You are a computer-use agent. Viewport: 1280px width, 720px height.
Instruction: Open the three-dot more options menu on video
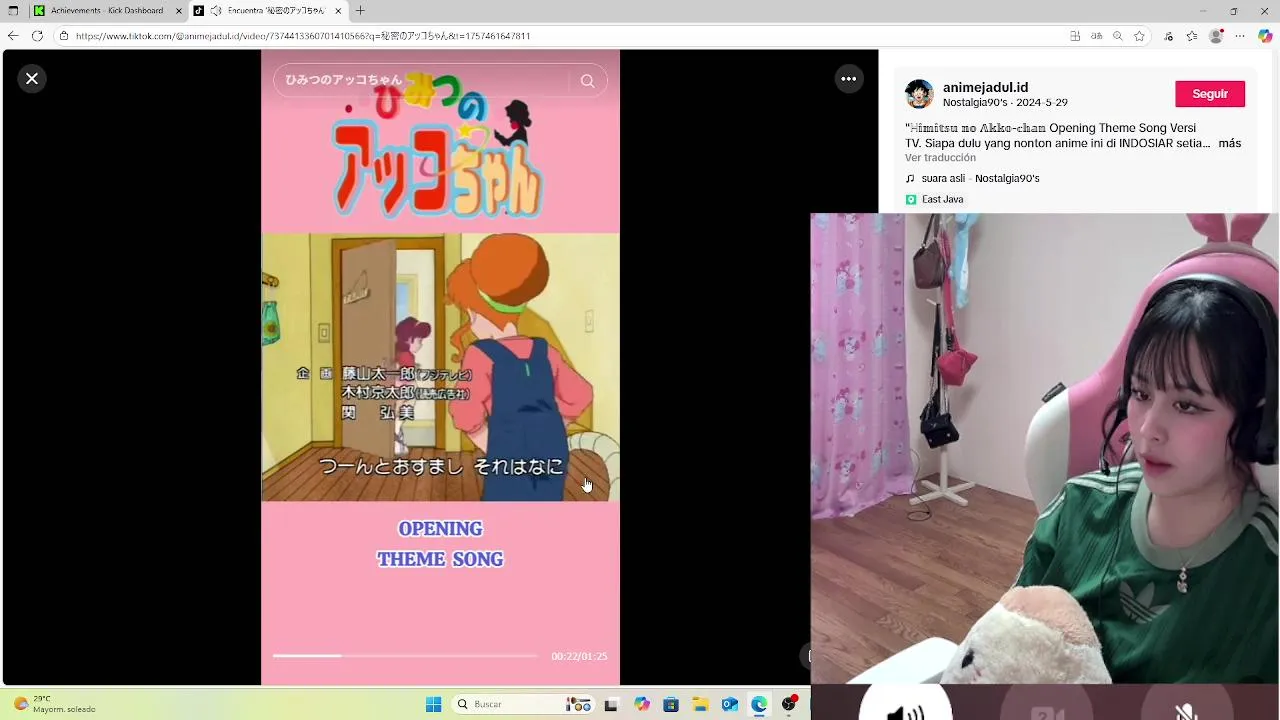point(848,79)
